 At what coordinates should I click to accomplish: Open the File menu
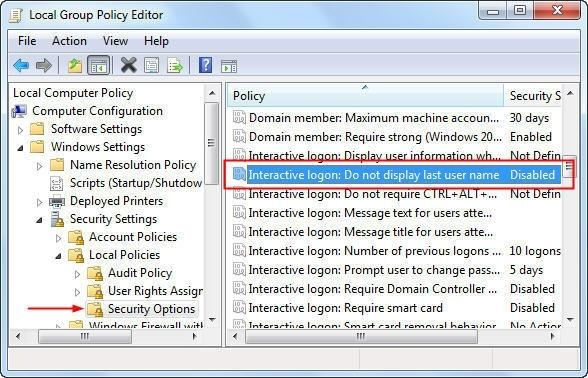[x=27, y=40]
